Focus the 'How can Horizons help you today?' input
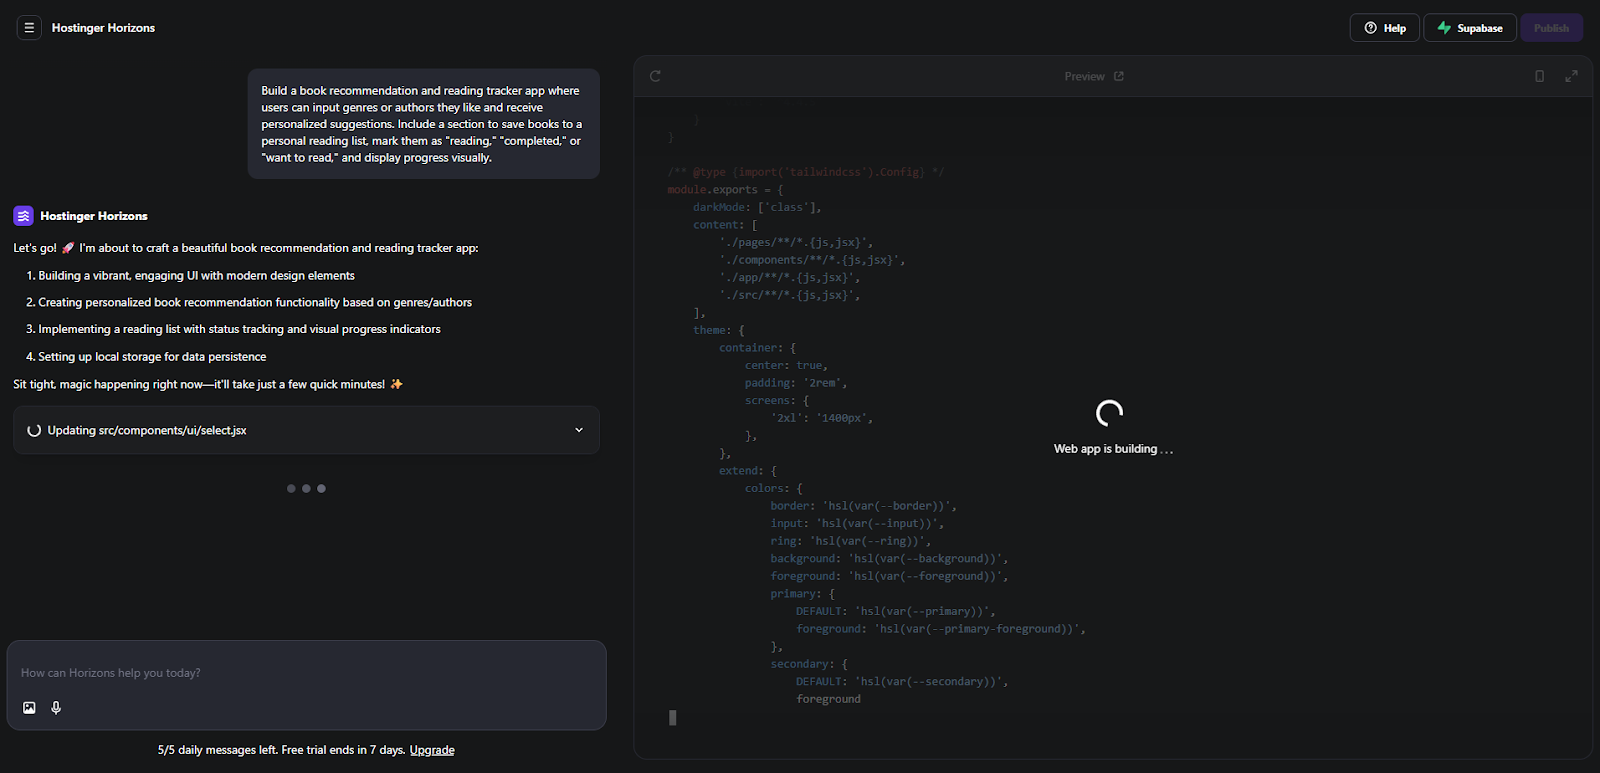This screenshot has height=773, width=1600. (306, 673)
